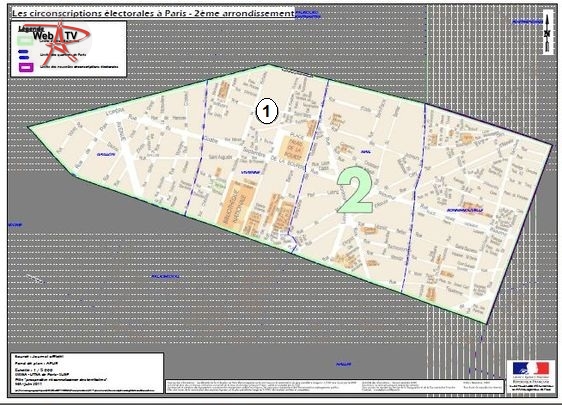562x405 pixels.
Task: Click the Palais de la Bourse building
Action: (293, 149)
